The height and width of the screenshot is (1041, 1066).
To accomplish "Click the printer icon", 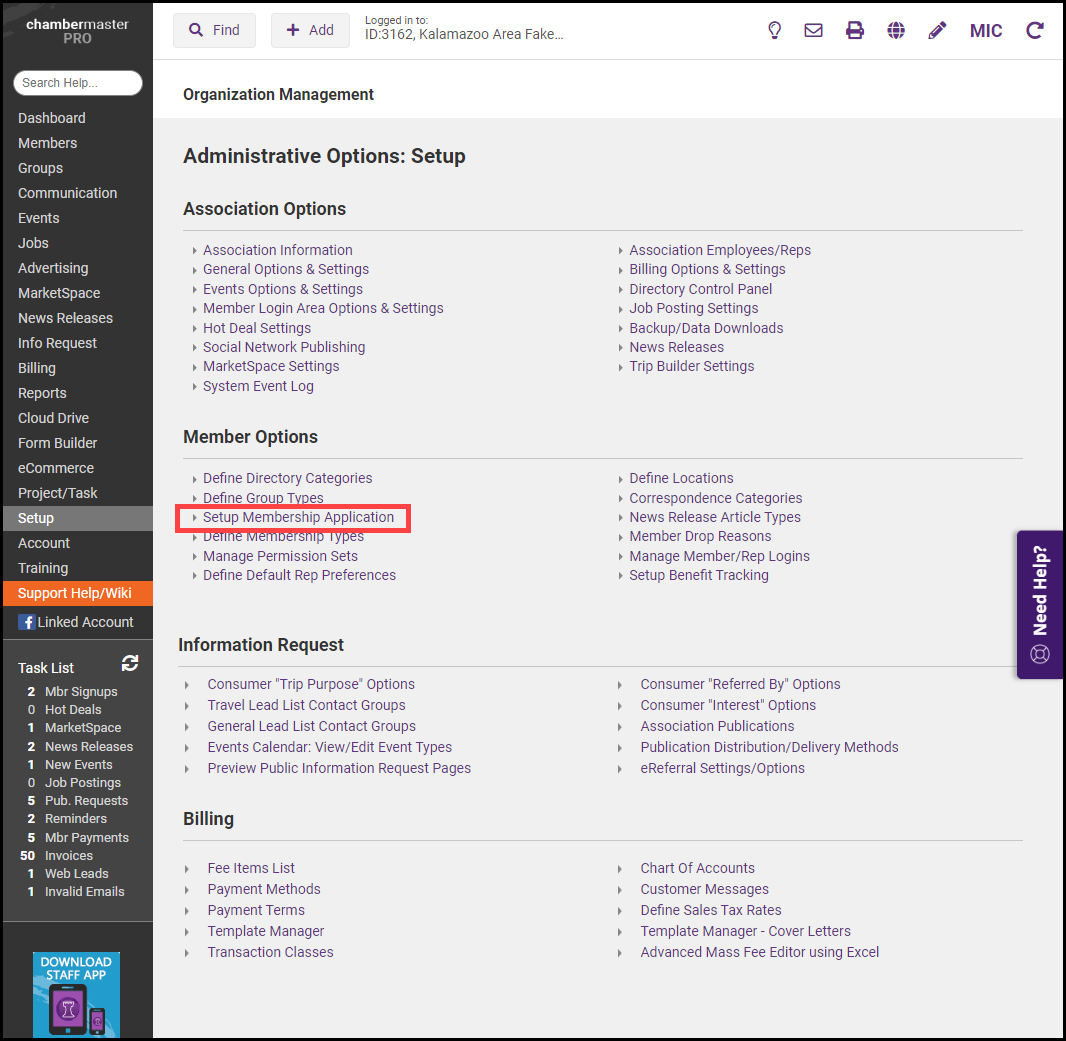I will [854, 30].
